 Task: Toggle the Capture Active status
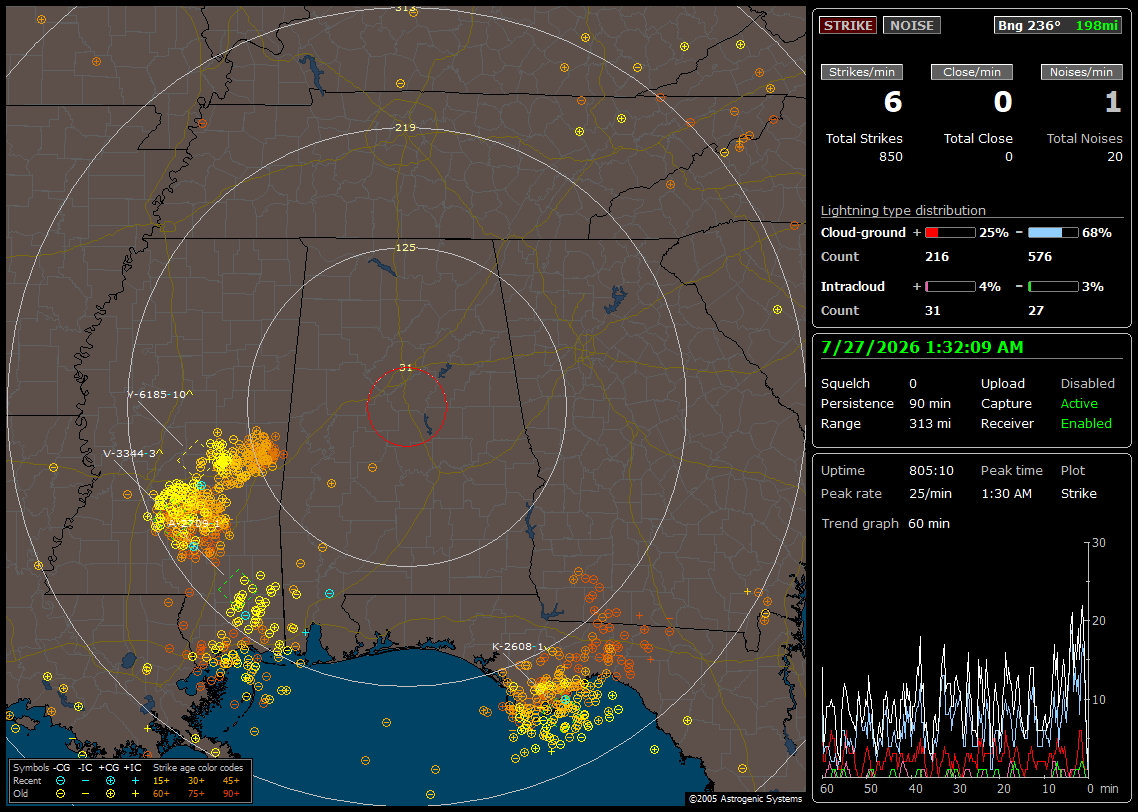[1078, 403]
